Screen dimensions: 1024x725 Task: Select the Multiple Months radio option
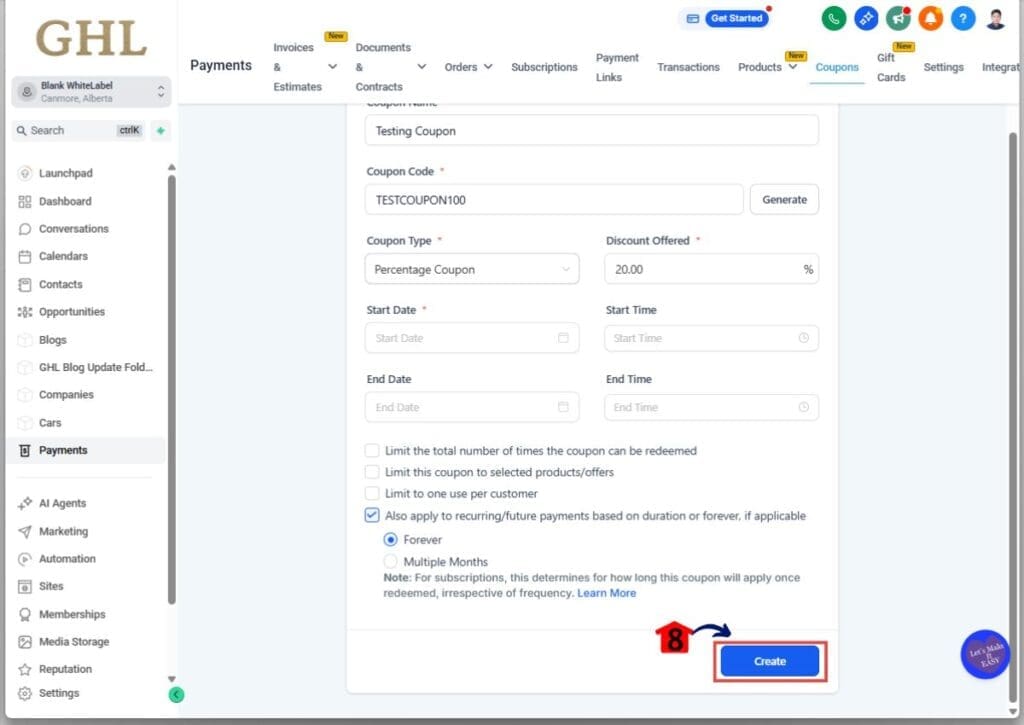pos(390,561)
